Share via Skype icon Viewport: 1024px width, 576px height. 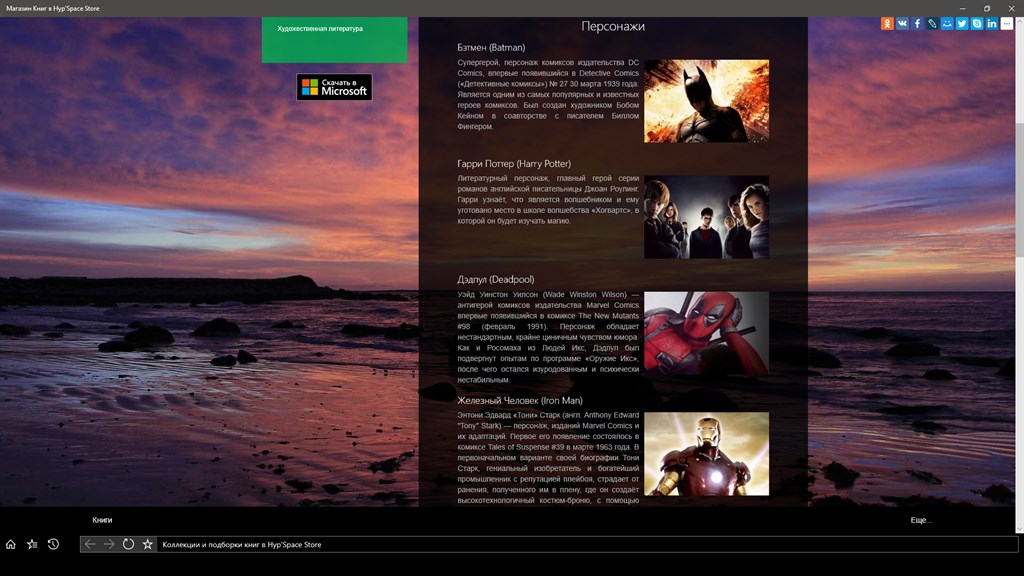(x=977, y=24)
